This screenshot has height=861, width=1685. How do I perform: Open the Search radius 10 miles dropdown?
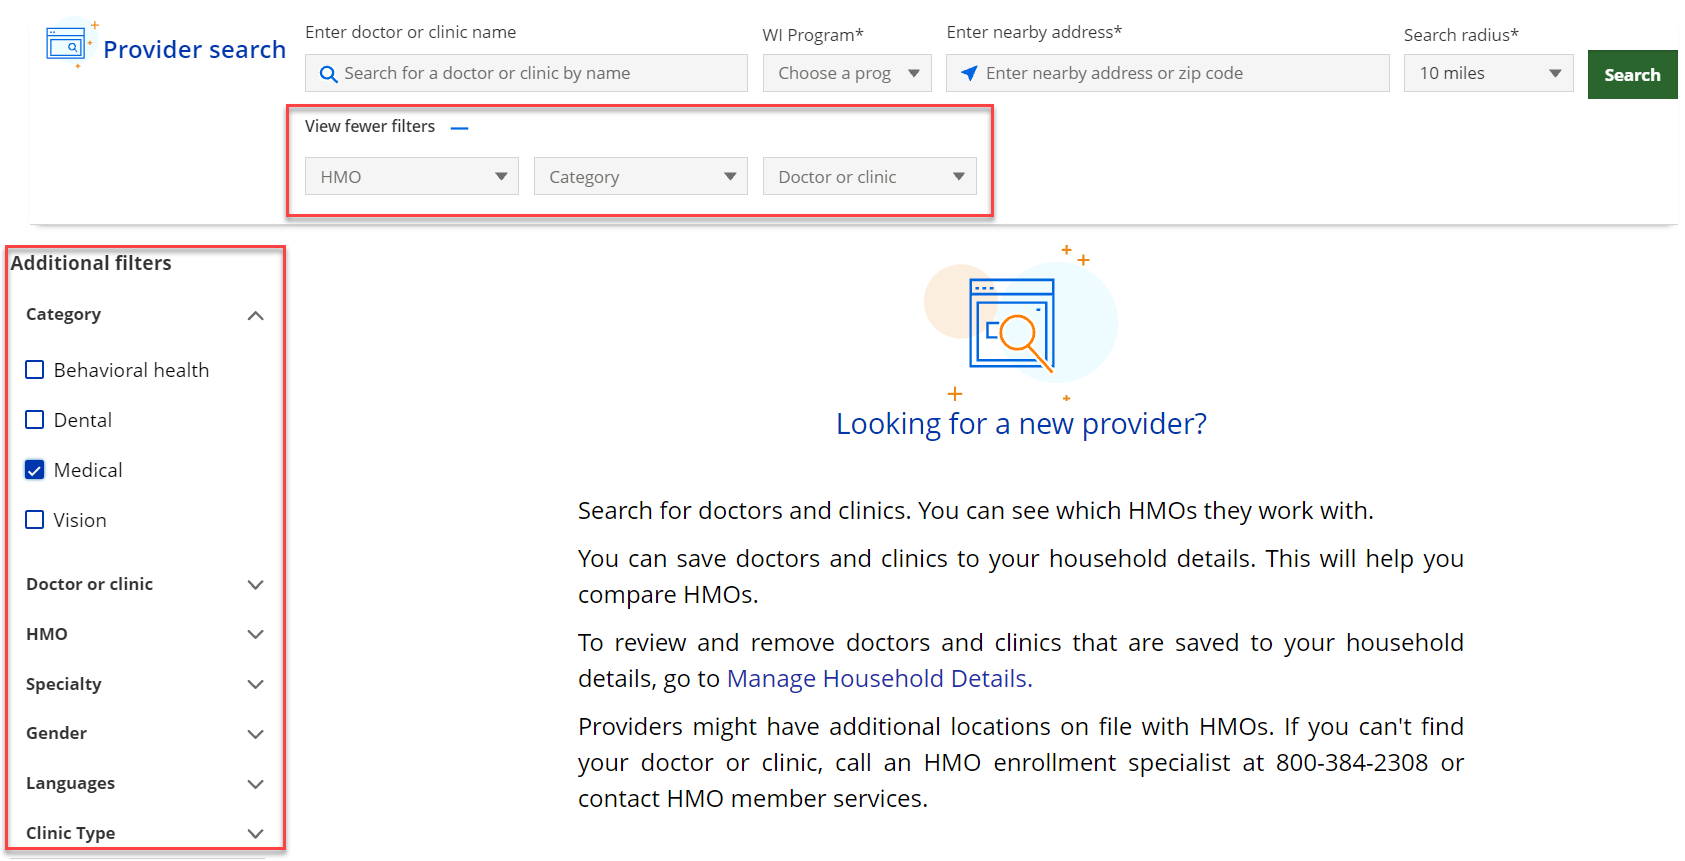[x=1488, y=73]
